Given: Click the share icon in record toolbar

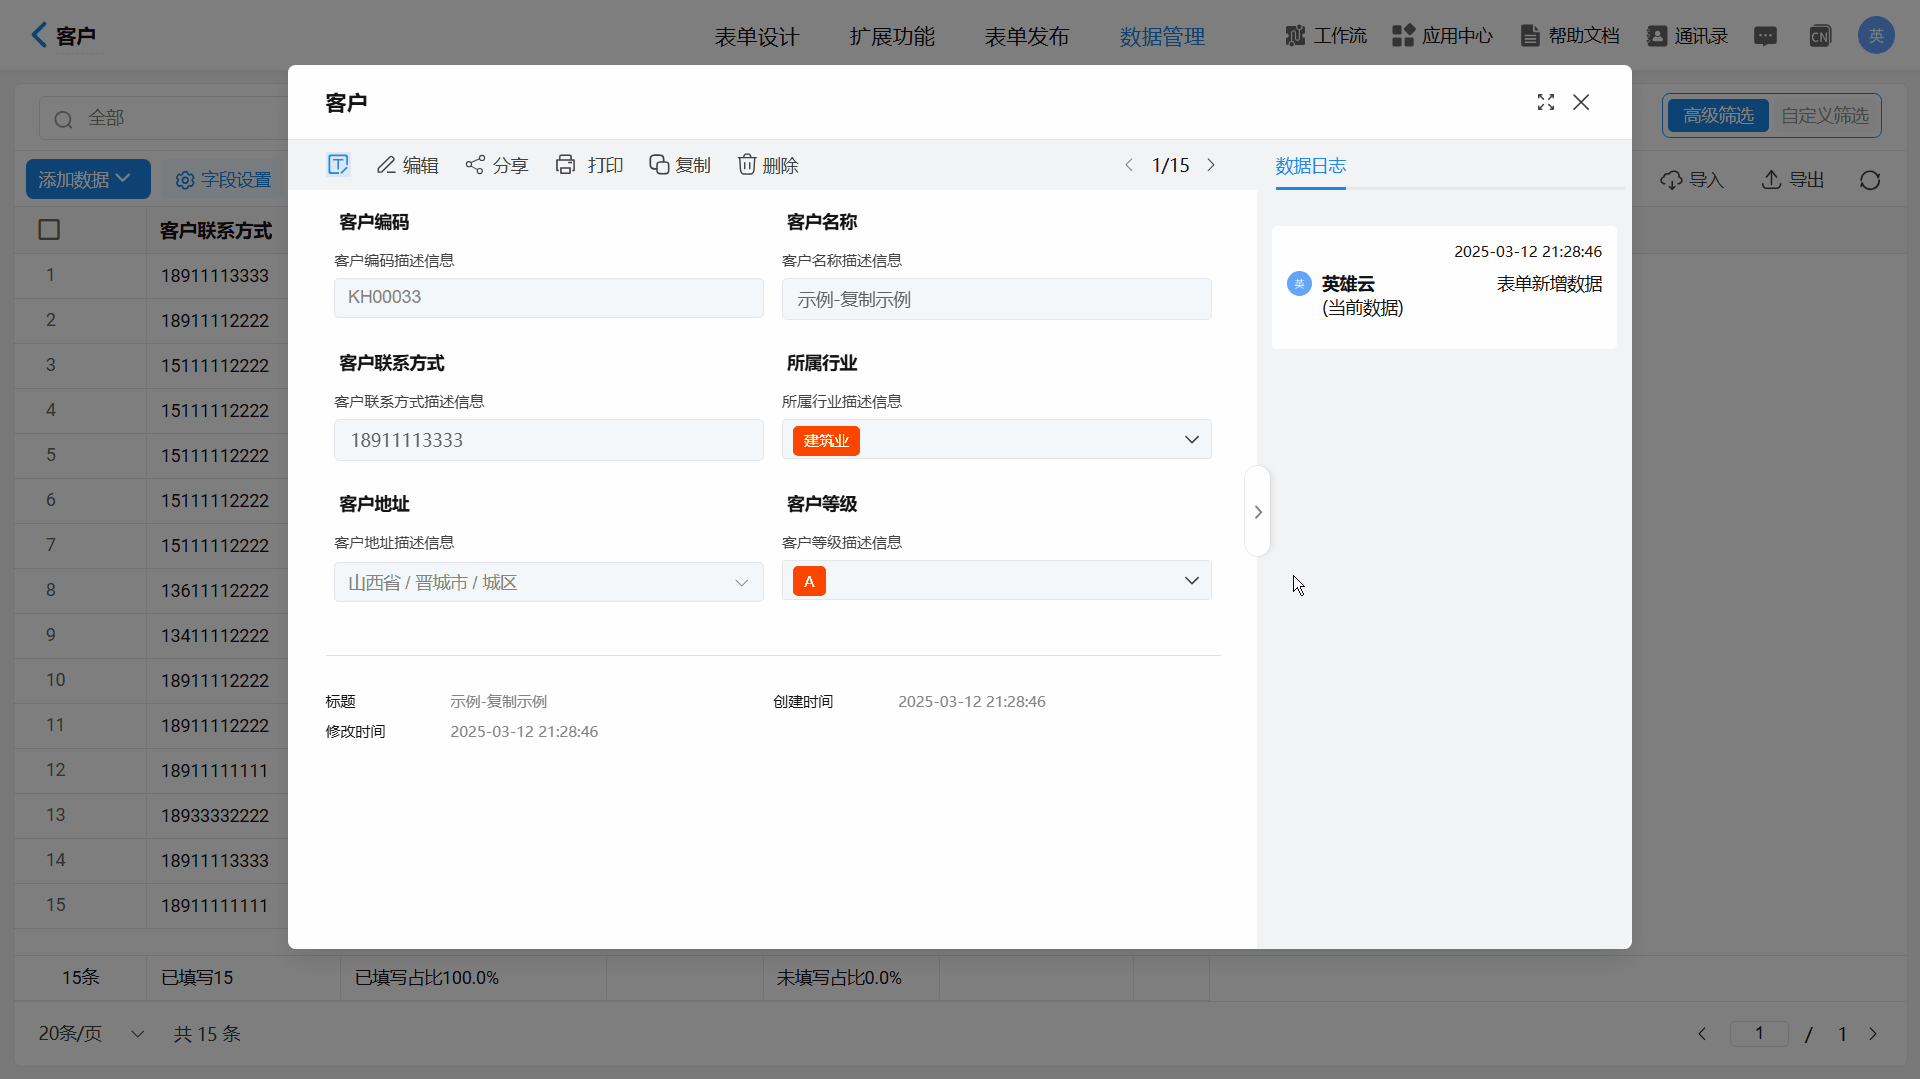Looking at the screenshot, I should point(475,165).
